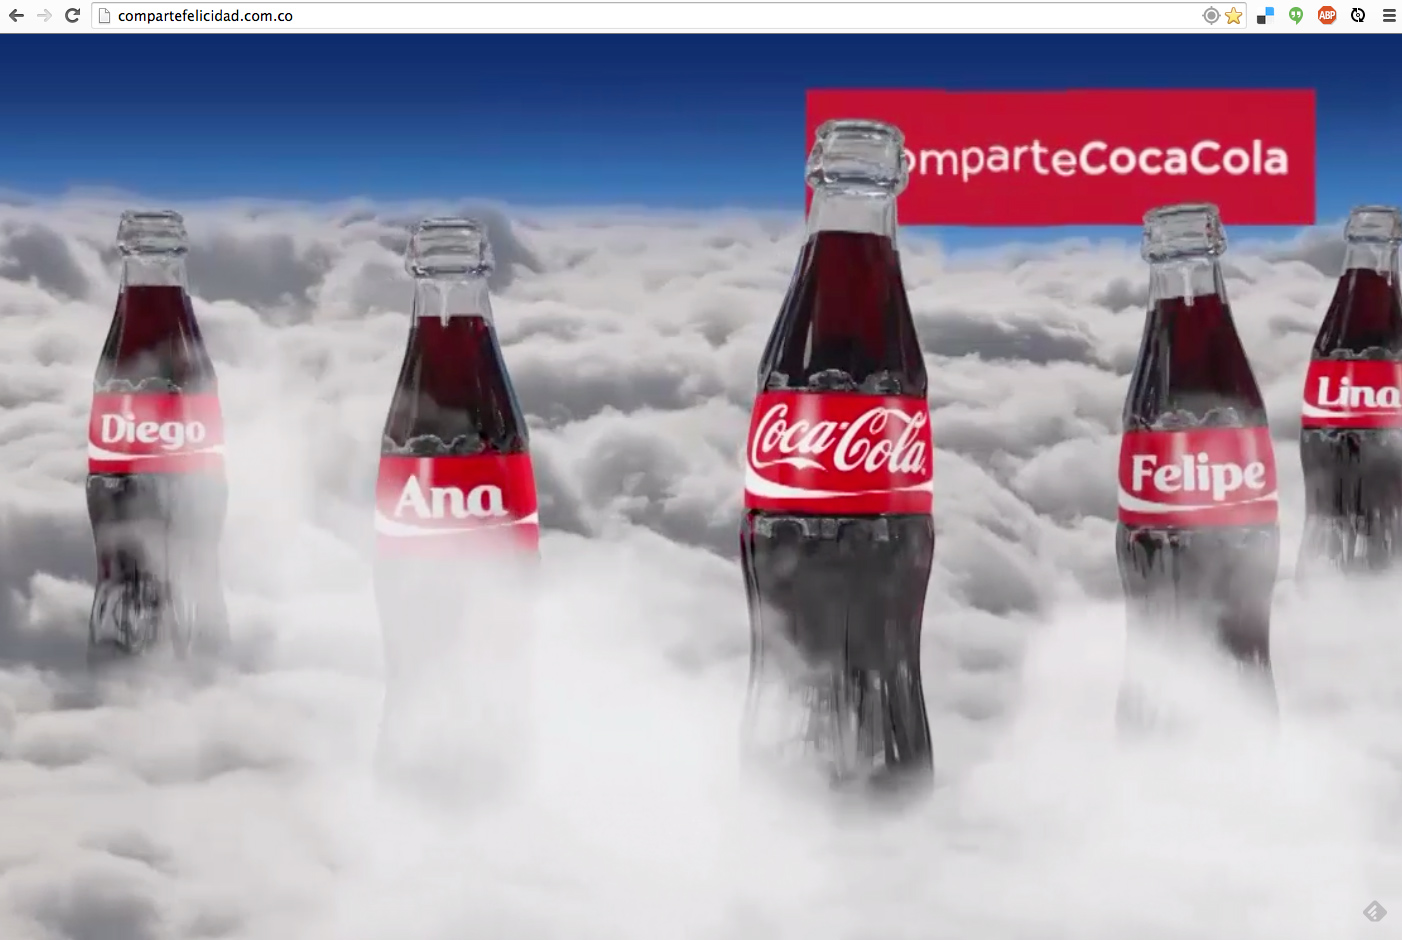Click the page icon beside the URL
This screenshot has width=1402, height=940.
click(104, 16)
